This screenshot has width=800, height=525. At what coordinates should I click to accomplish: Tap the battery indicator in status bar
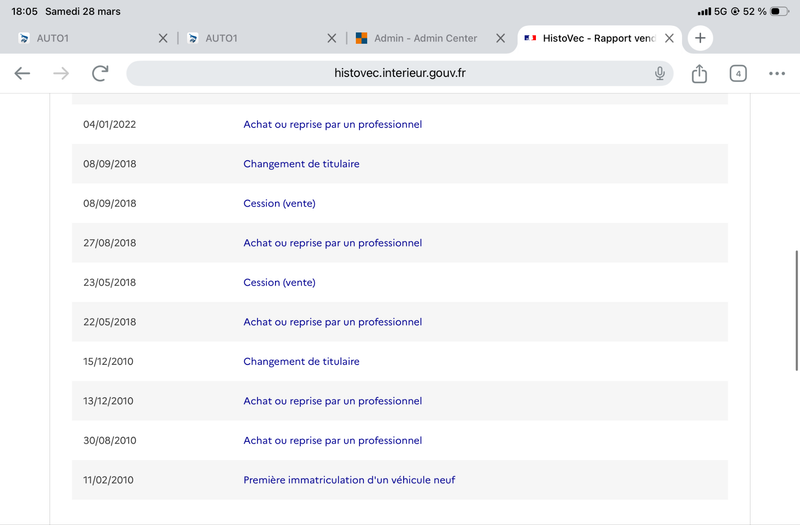(x=780, y=11)
